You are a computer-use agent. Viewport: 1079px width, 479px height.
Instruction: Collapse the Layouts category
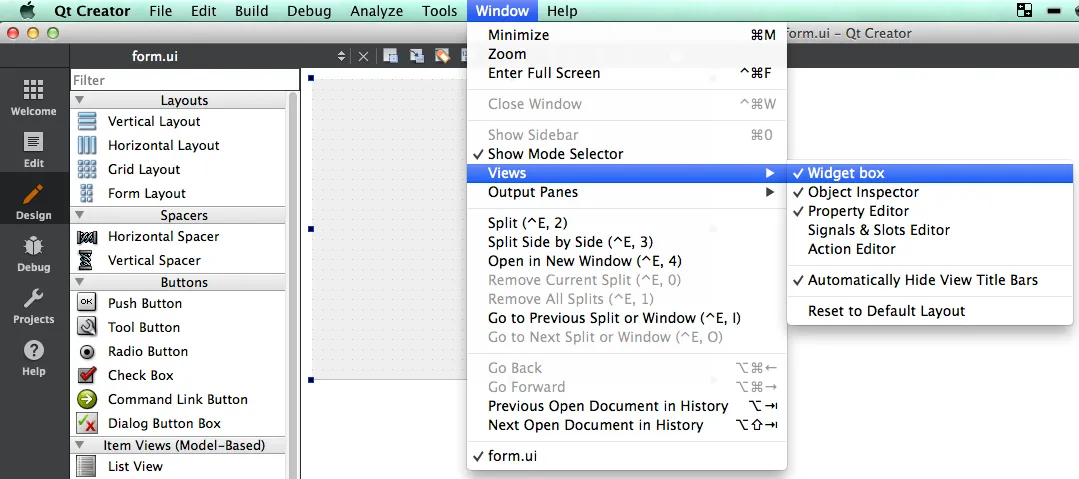pyautogui.click(x=80, y=100)
